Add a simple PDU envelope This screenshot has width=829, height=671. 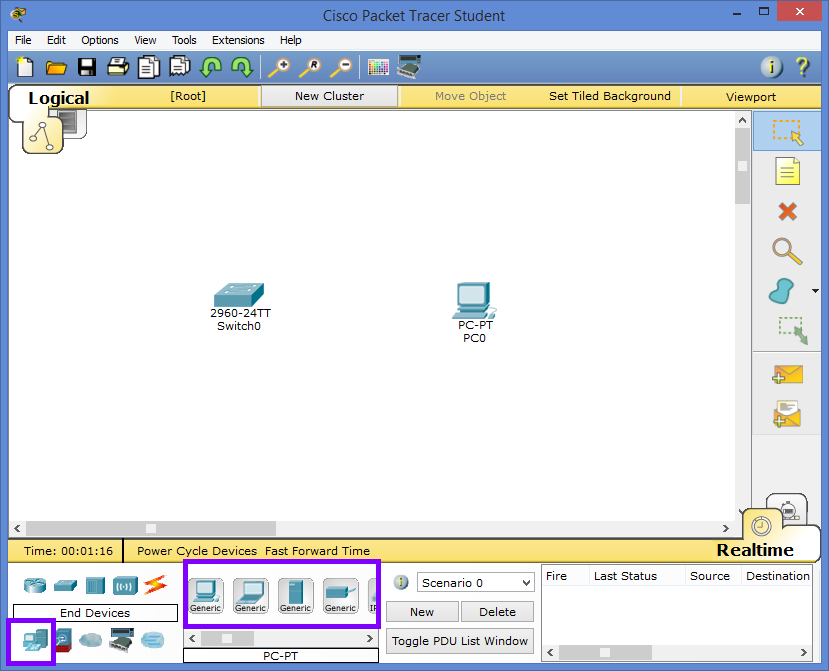[x=787, y=374]
